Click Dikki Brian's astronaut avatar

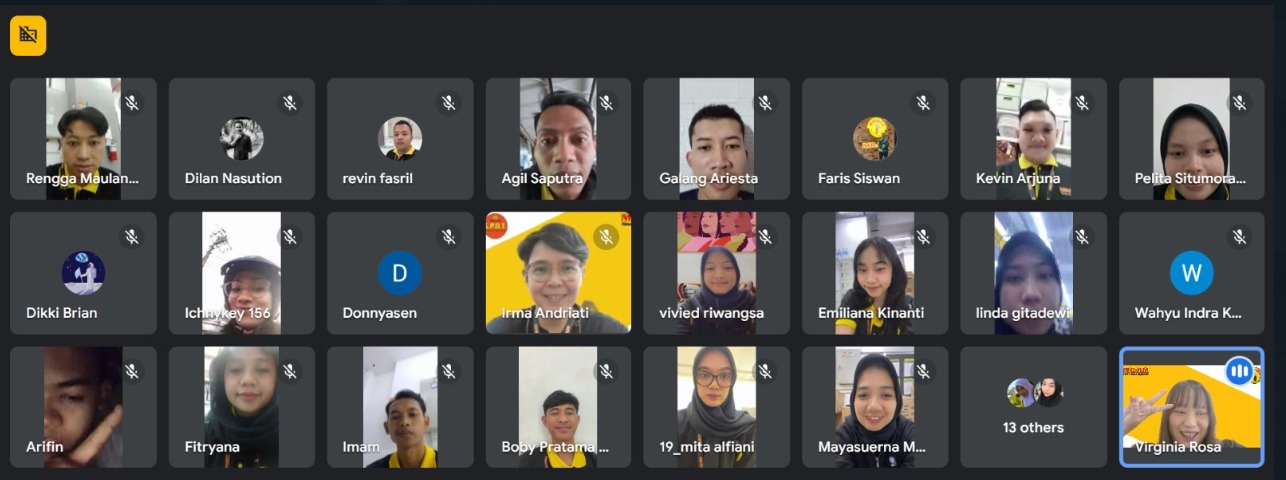click(x=83, y=273)
